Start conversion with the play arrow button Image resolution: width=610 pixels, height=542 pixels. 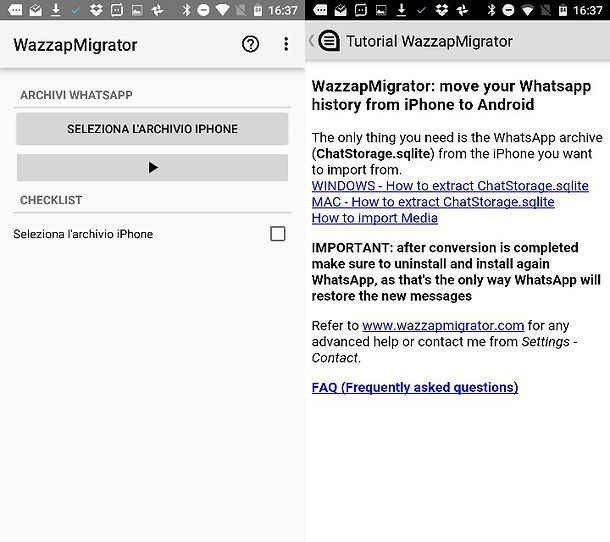tap(152, 168)
